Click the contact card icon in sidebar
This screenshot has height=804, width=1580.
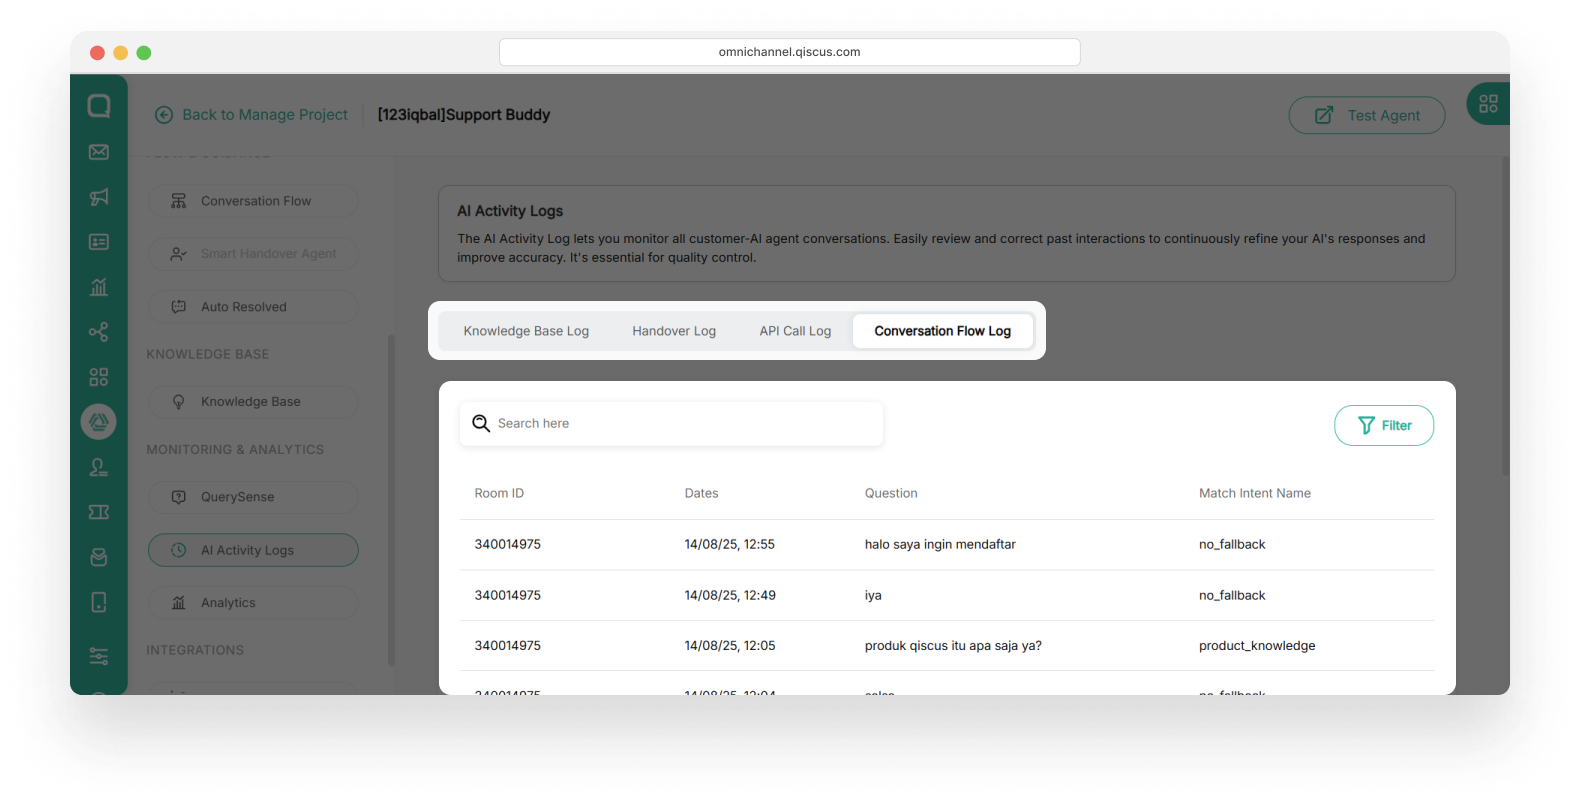tap(99, 242)
